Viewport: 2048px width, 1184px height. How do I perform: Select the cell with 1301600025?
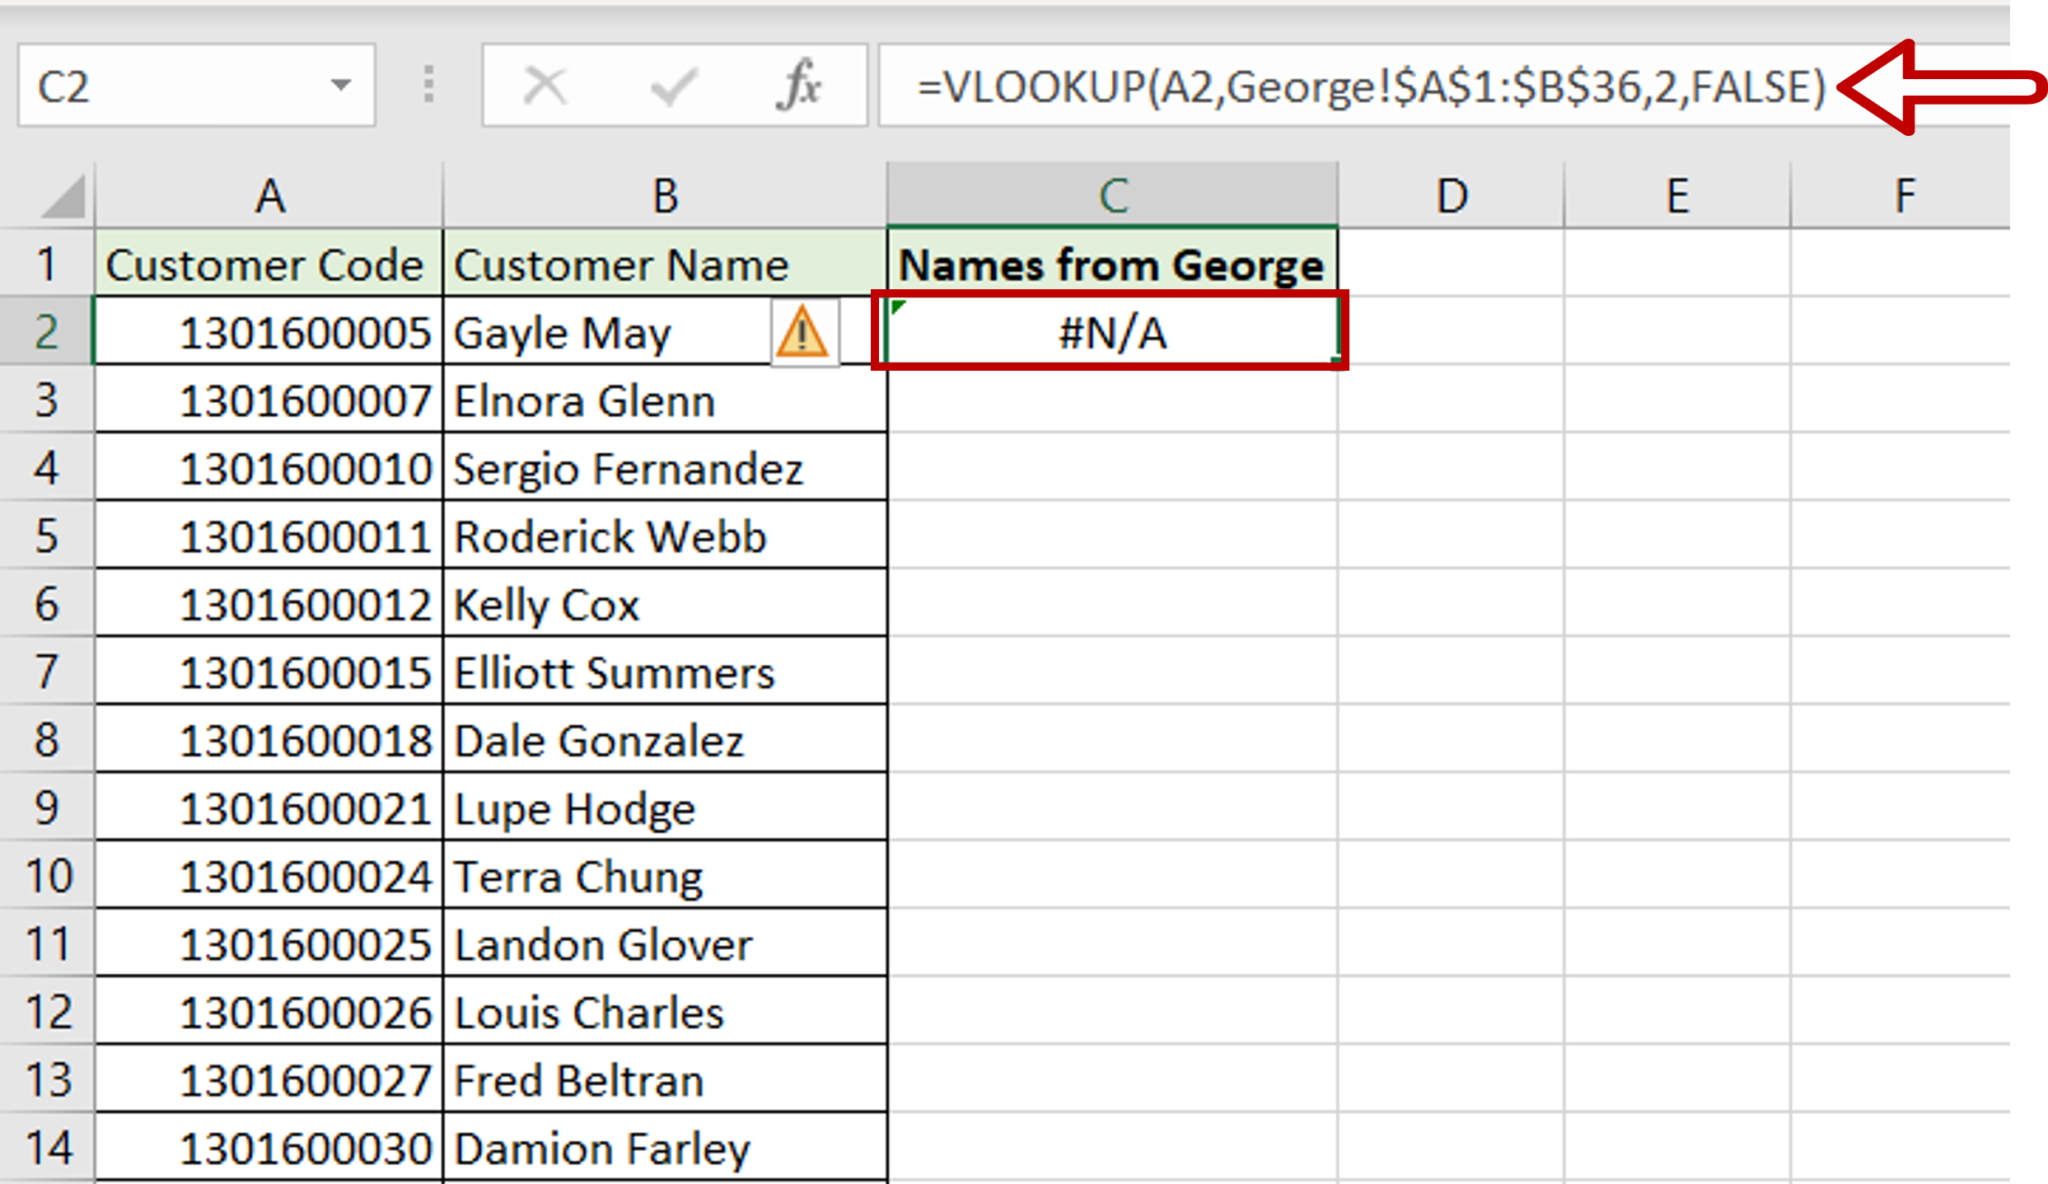pos(269,944)
